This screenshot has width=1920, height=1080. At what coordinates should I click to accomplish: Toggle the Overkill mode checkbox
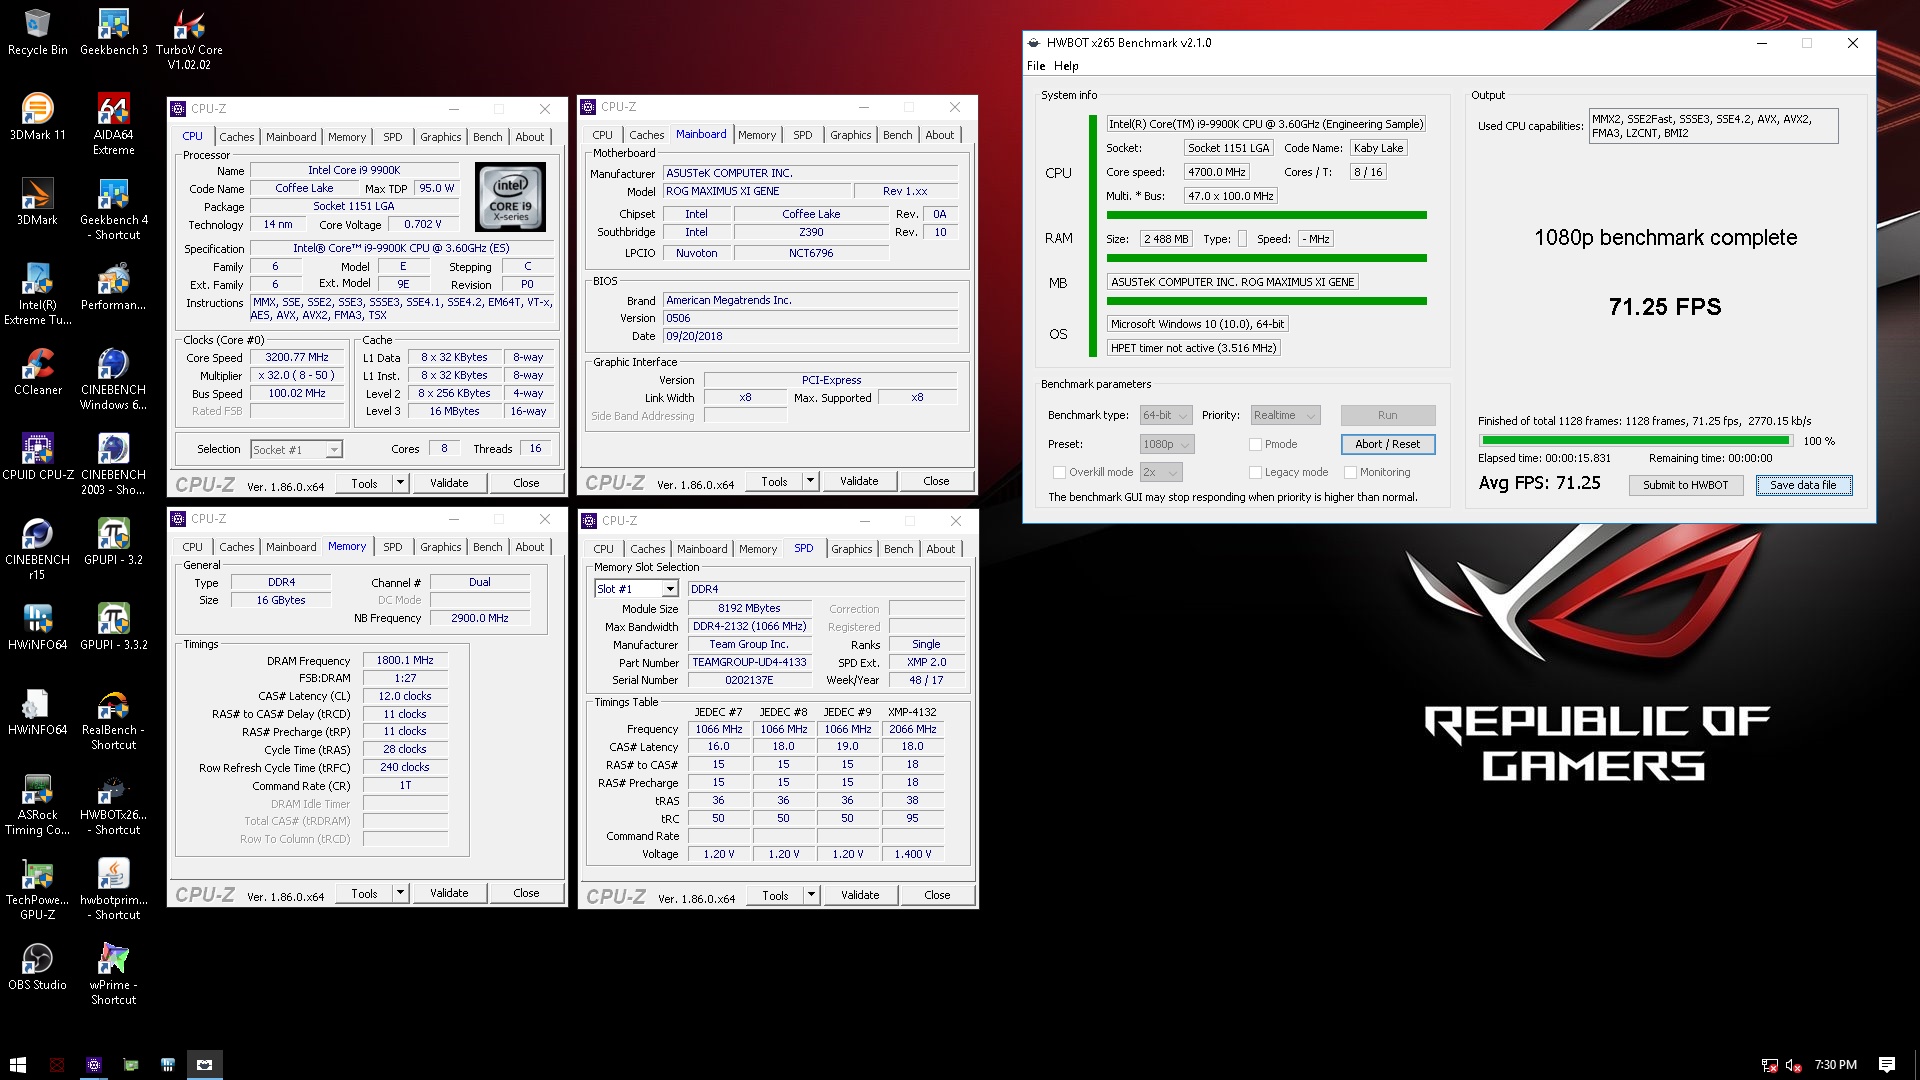coord(1059,472)
